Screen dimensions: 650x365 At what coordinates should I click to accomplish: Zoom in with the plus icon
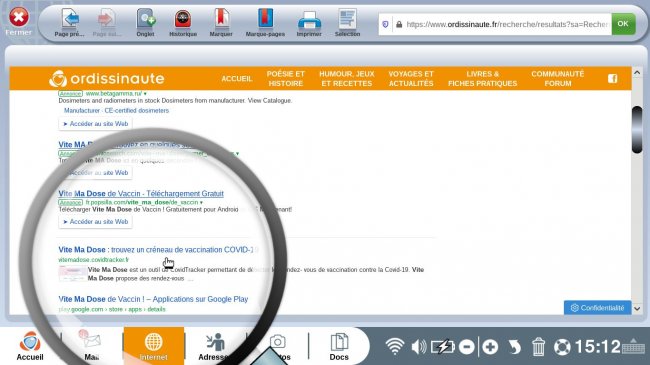(x=490, y=347)
